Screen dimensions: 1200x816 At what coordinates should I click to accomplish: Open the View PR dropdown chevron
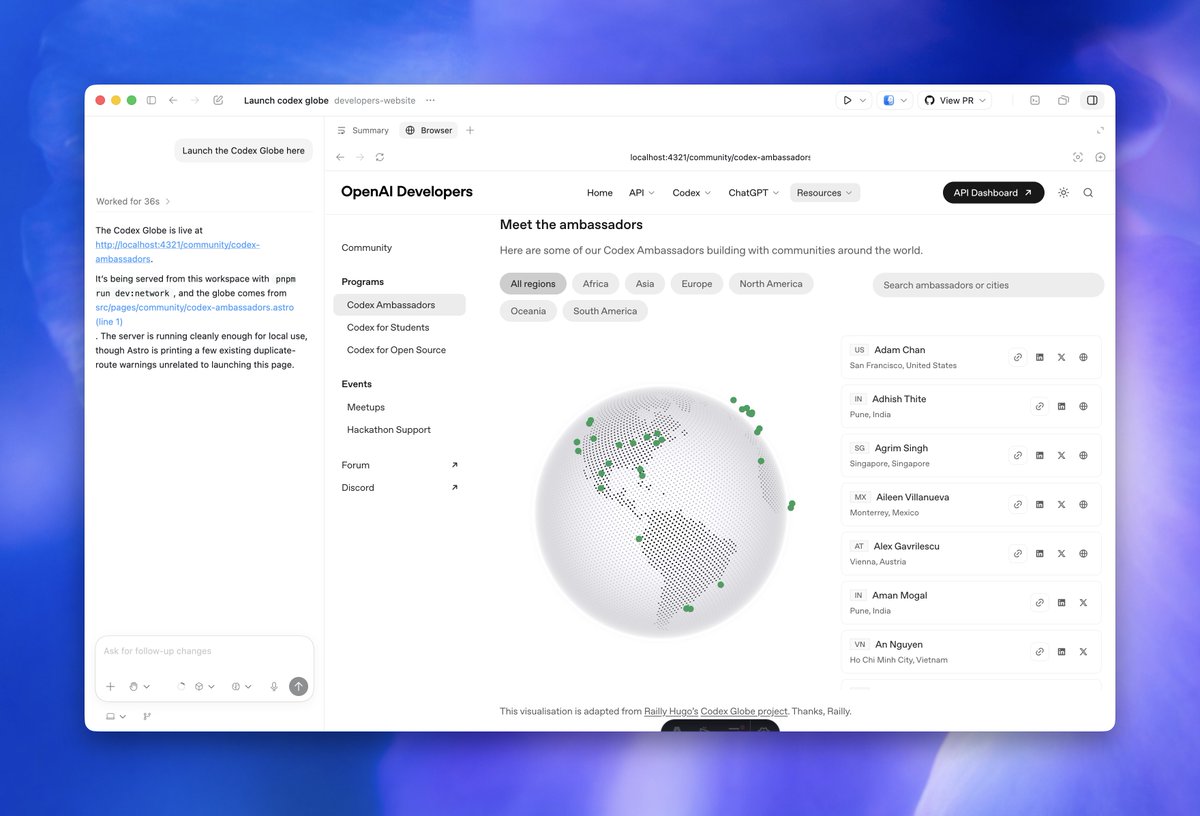click(x=982, y=100)
